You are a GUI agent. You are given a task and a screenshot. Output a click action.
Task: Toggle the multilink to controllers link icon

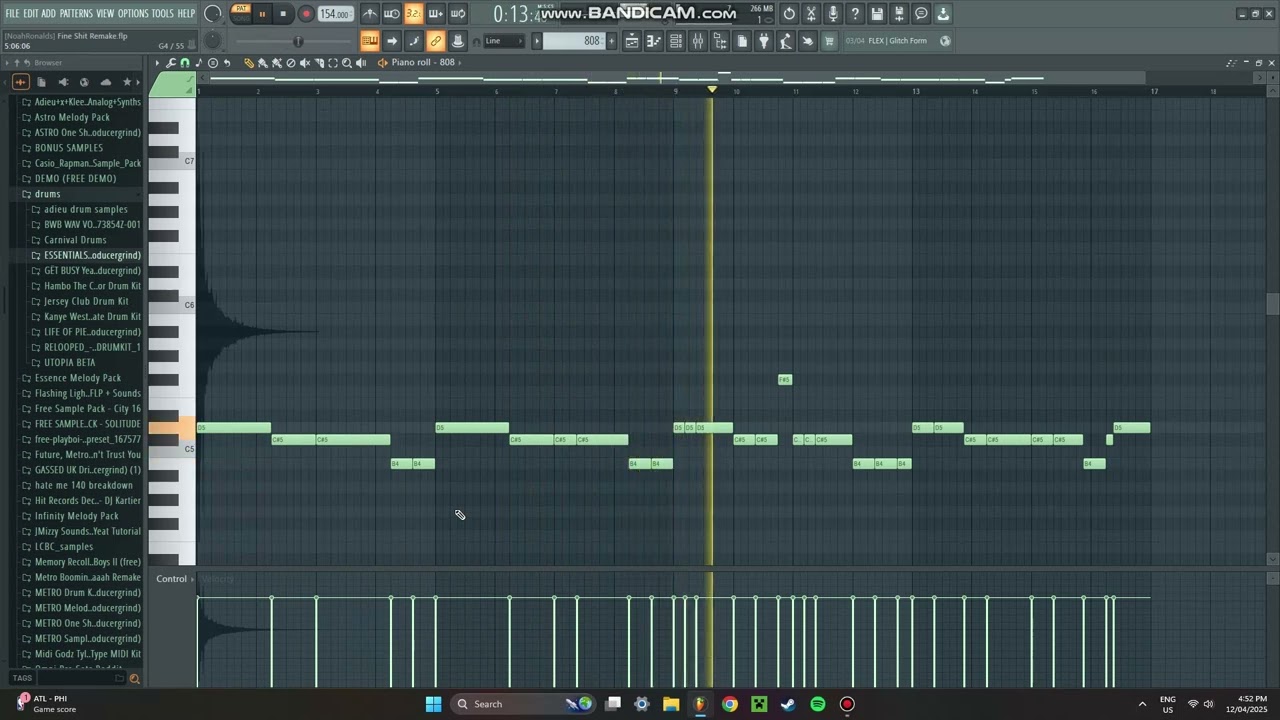[436, 41]
